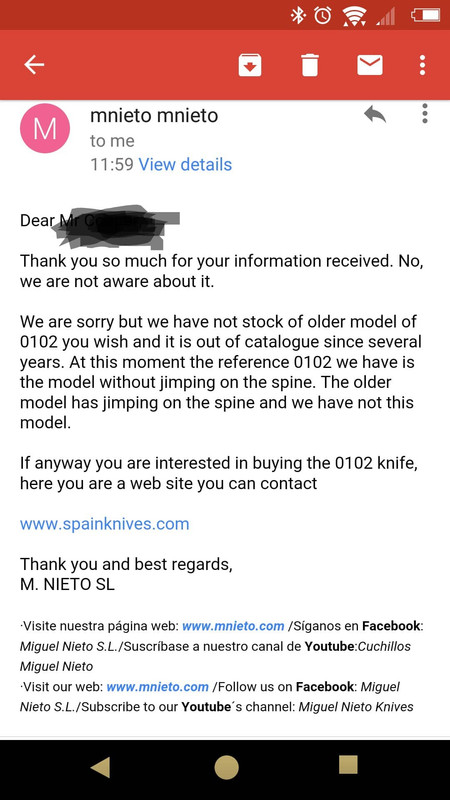Open the top bar overflow menu
This screenshot has width=450, height=800.
422,65
